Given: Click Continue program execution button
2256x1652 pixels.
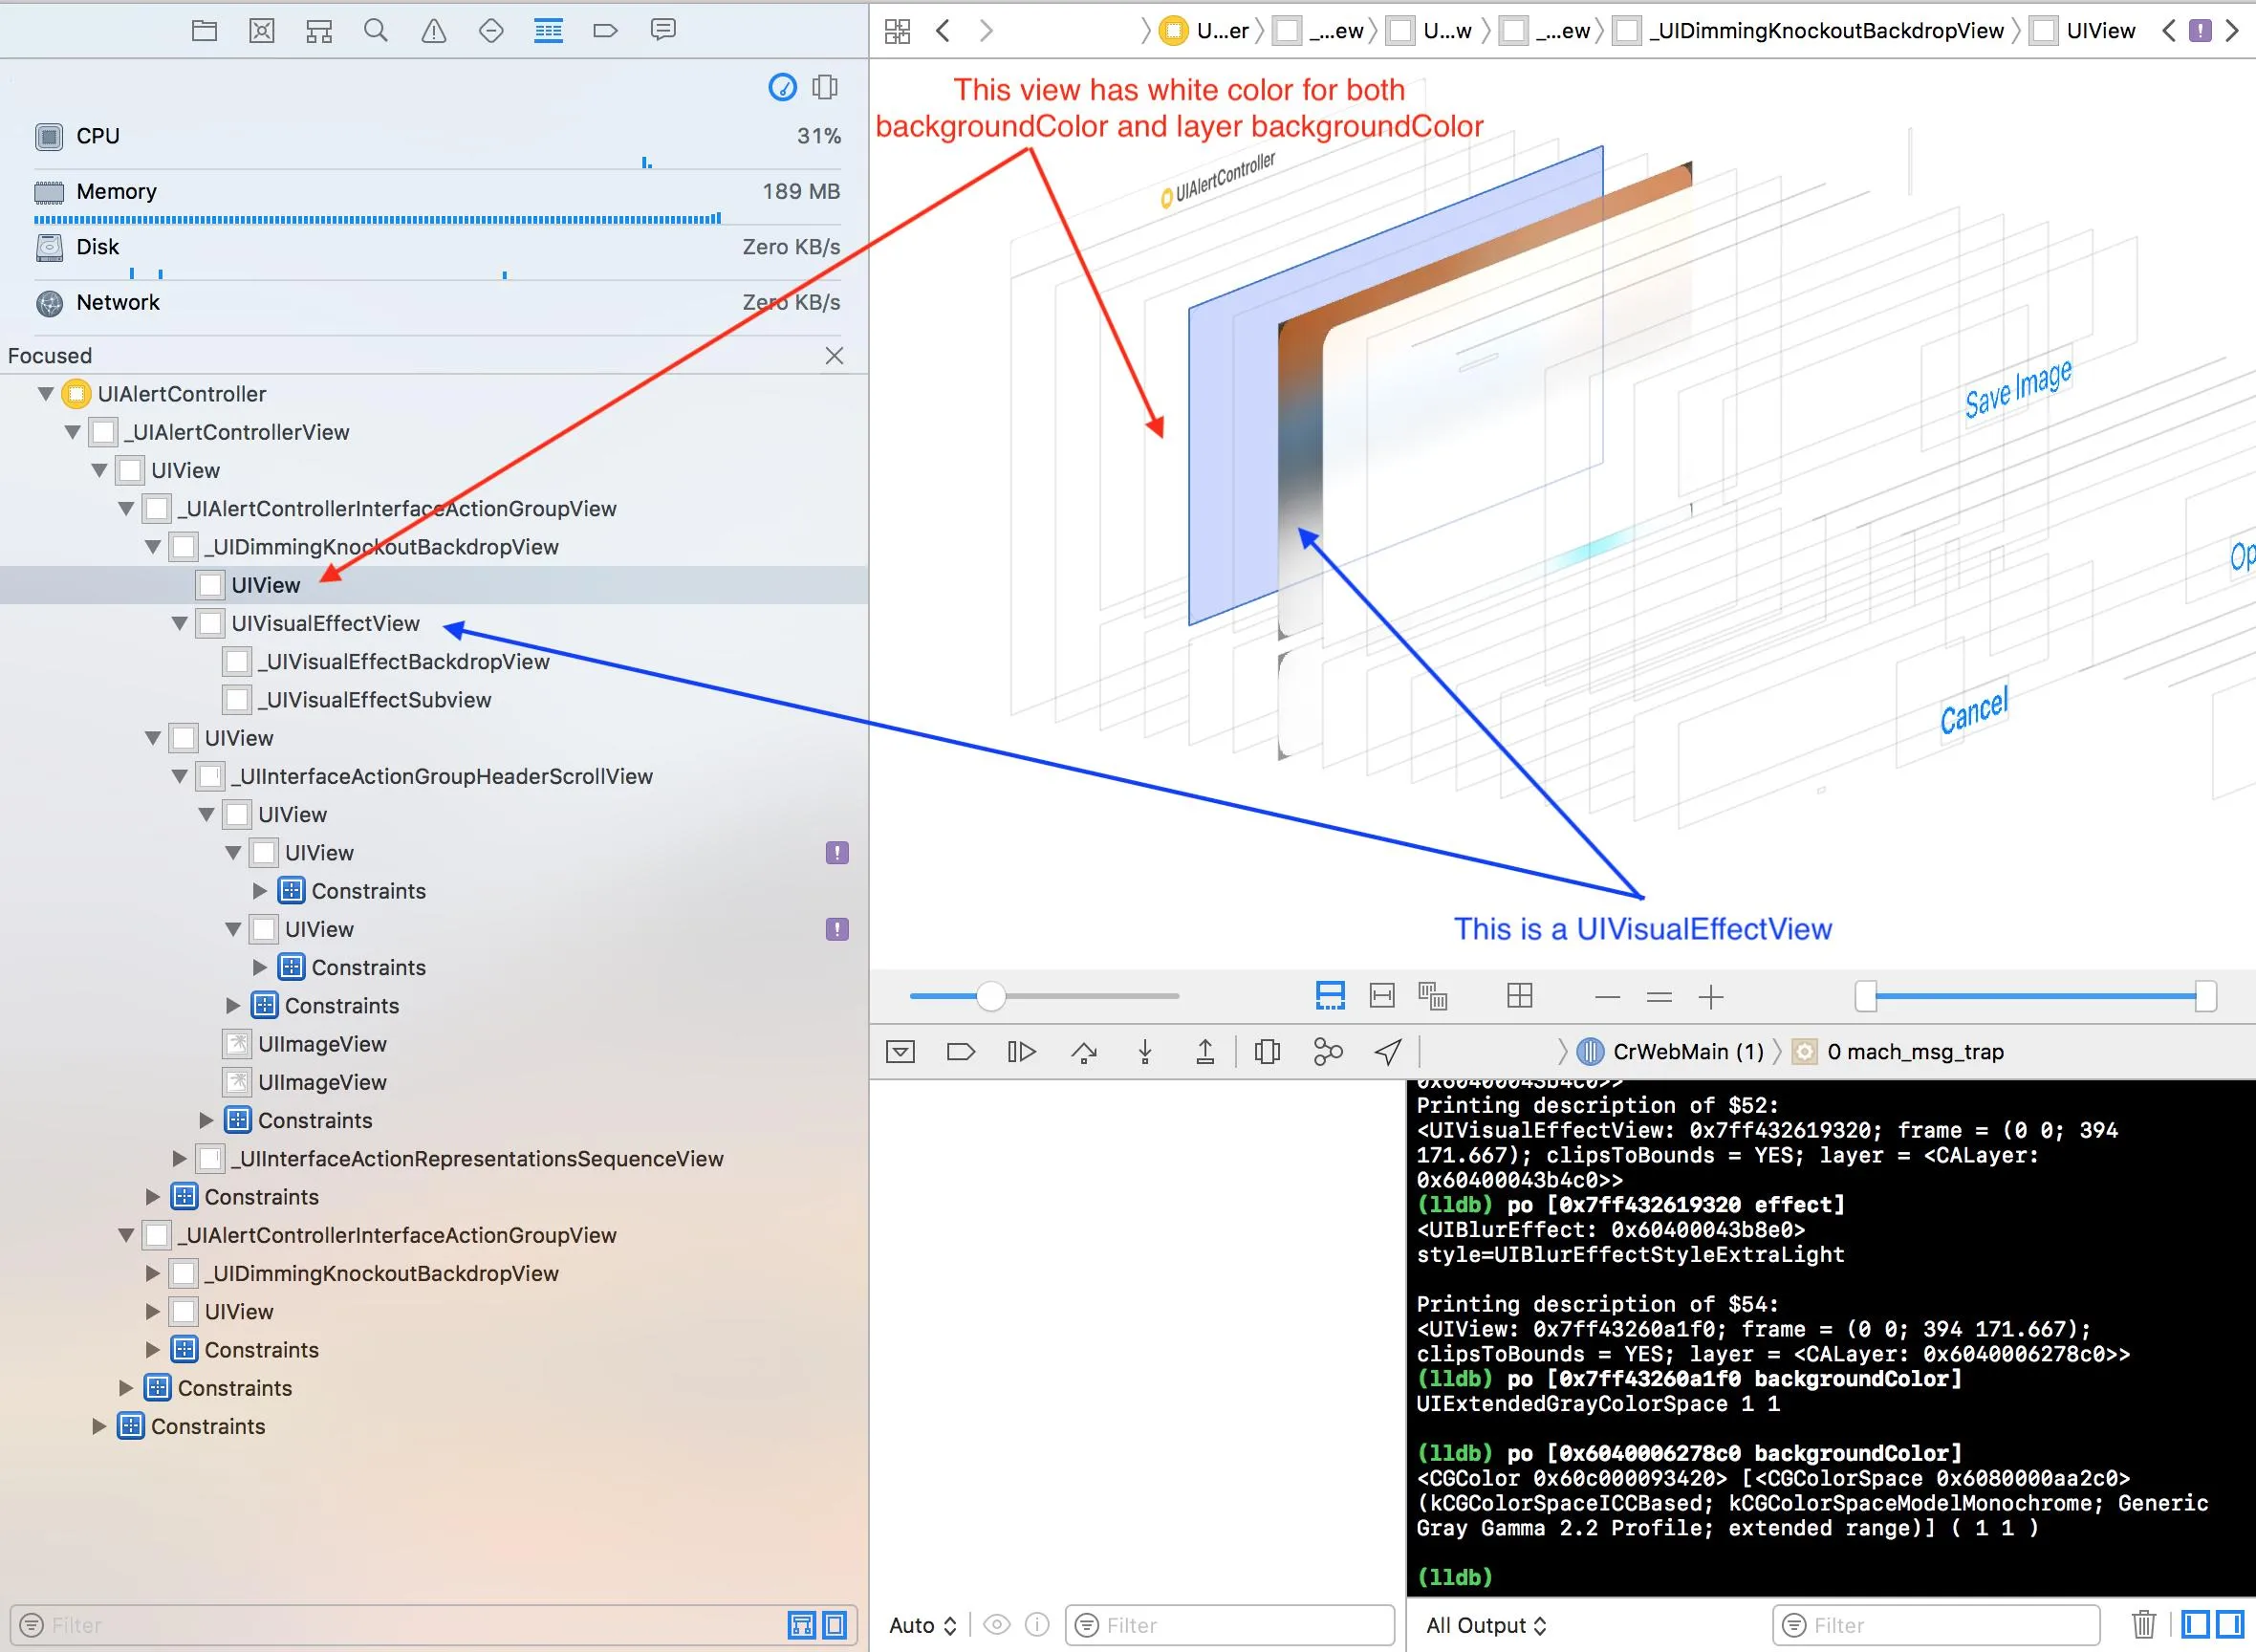Looking at the screenshot, I should click(1022, 1052).
